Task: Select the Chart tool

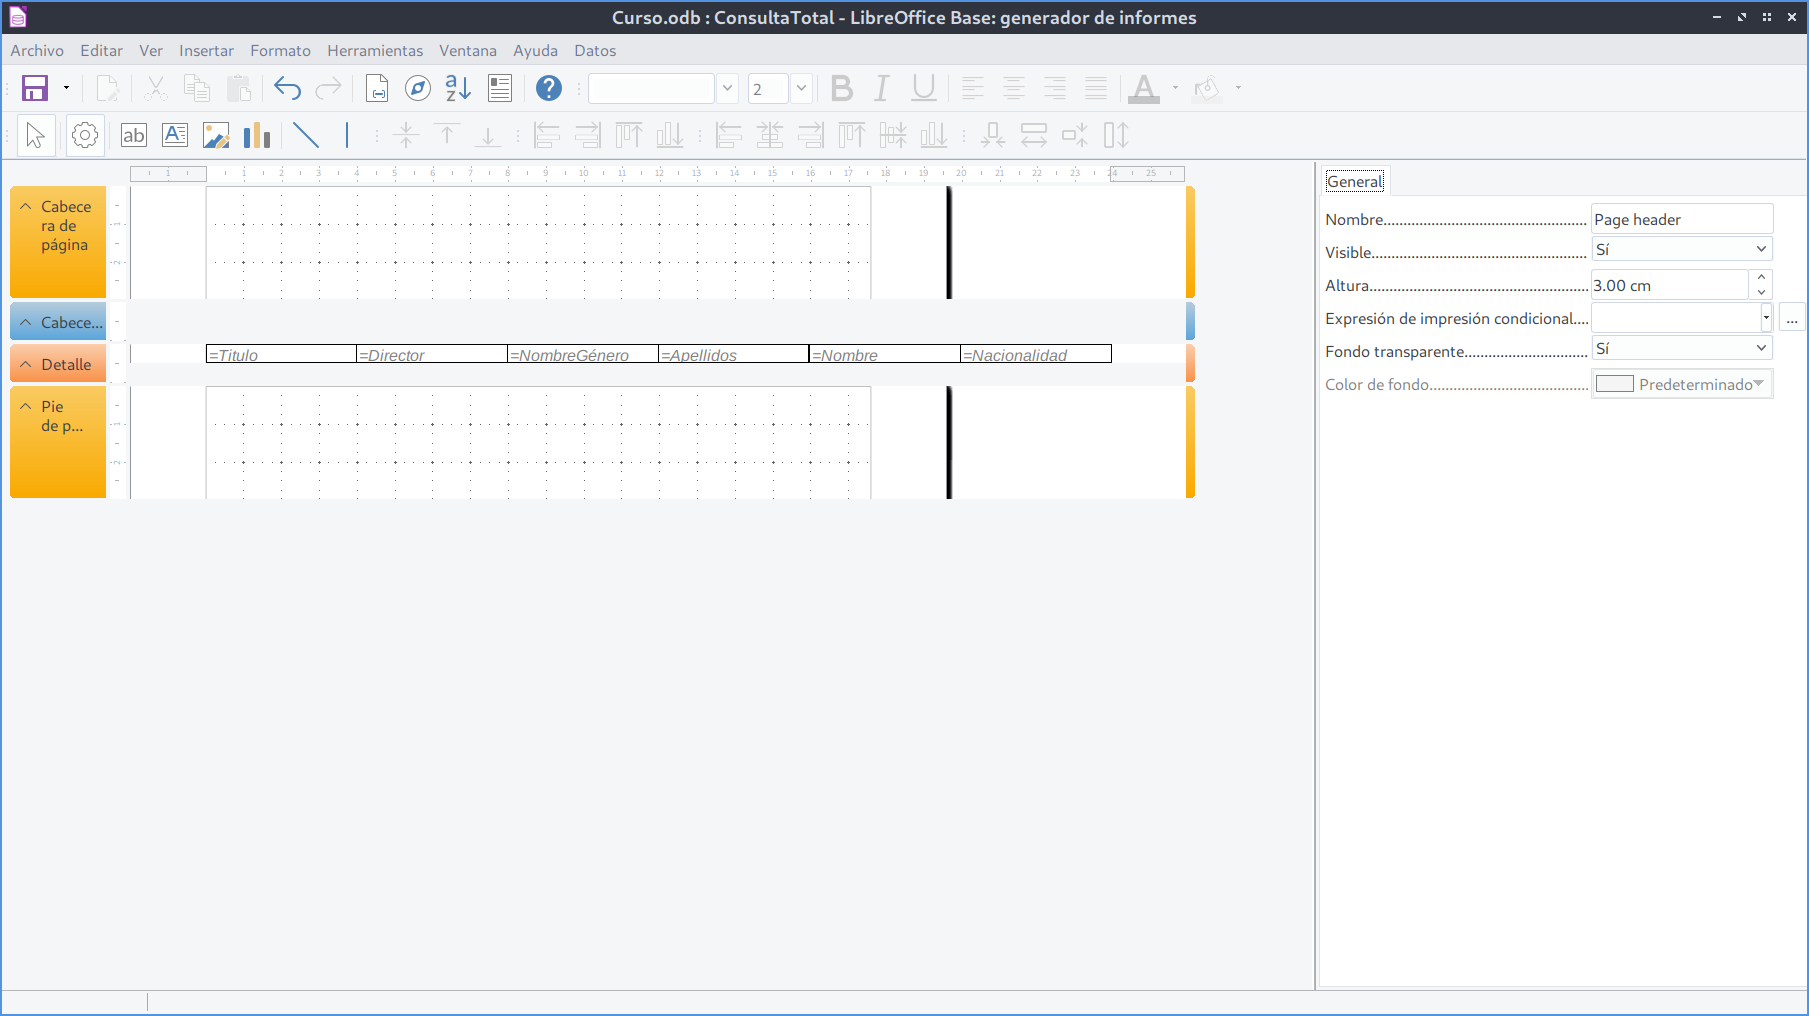Action: click(x=257, y=135)
